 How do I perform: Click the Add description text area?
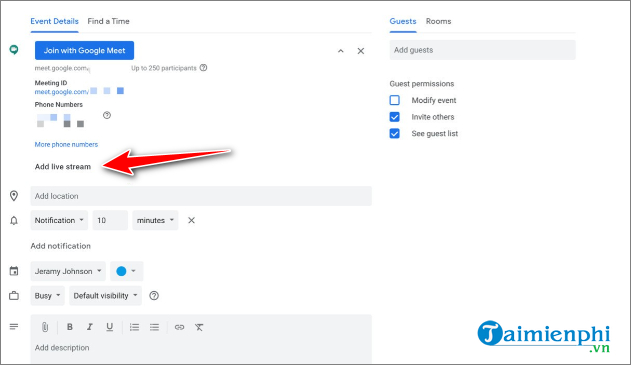point(201,348)
